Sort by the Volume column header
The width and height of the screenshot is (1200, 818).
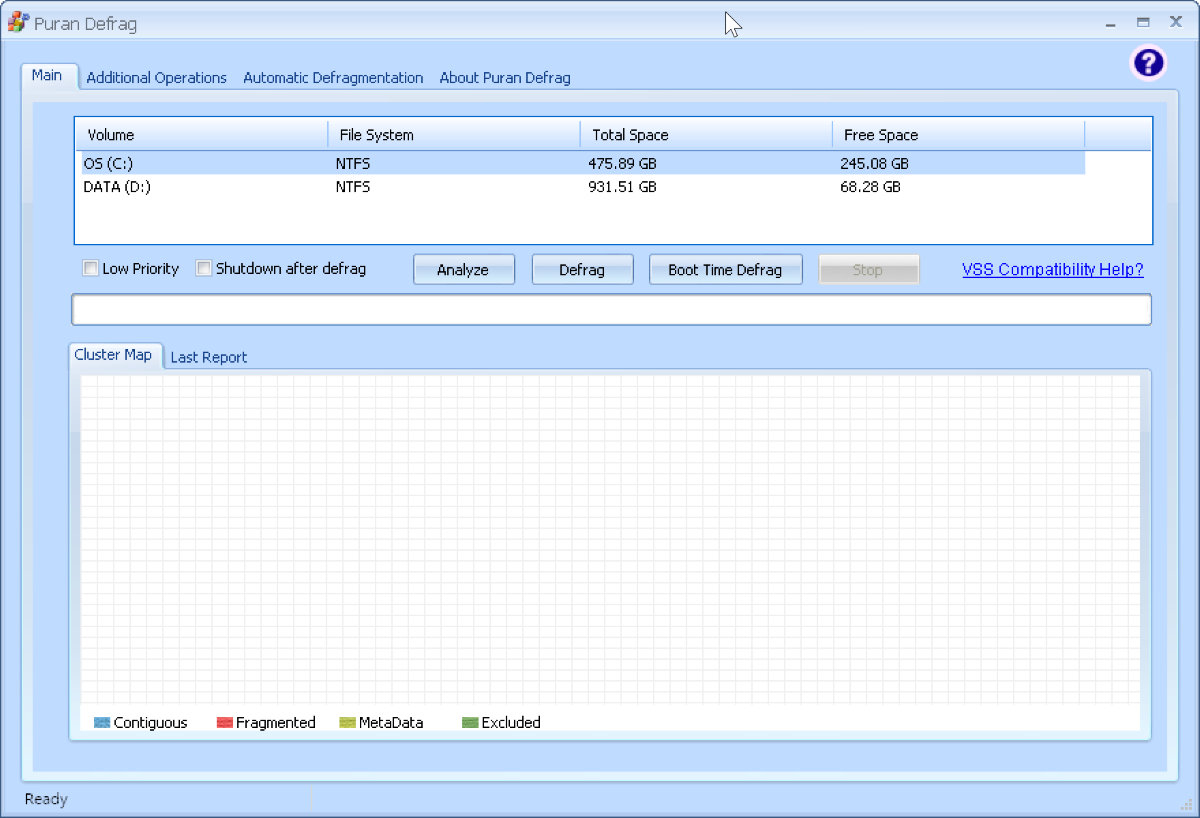[x=203, y=134]
